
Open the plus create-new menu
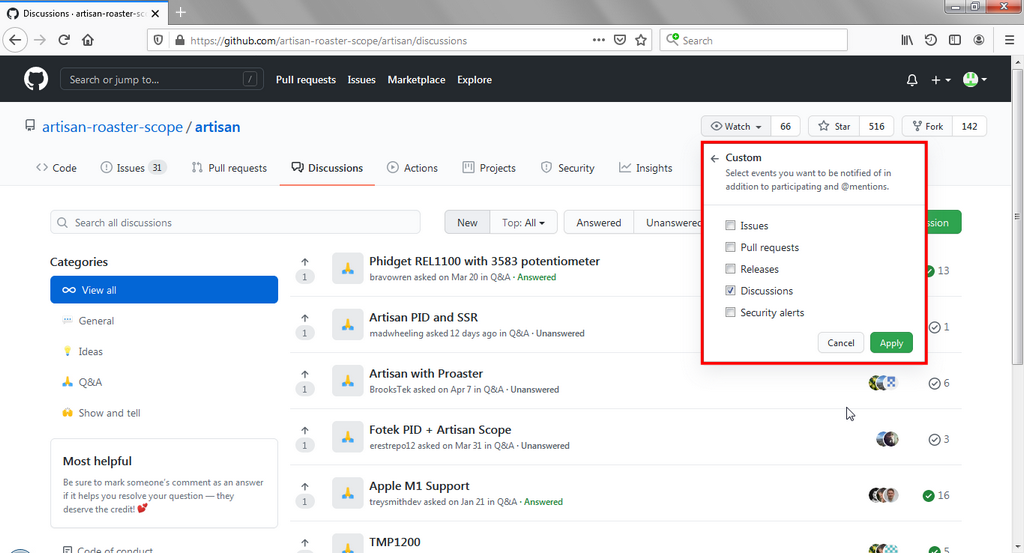940,80
